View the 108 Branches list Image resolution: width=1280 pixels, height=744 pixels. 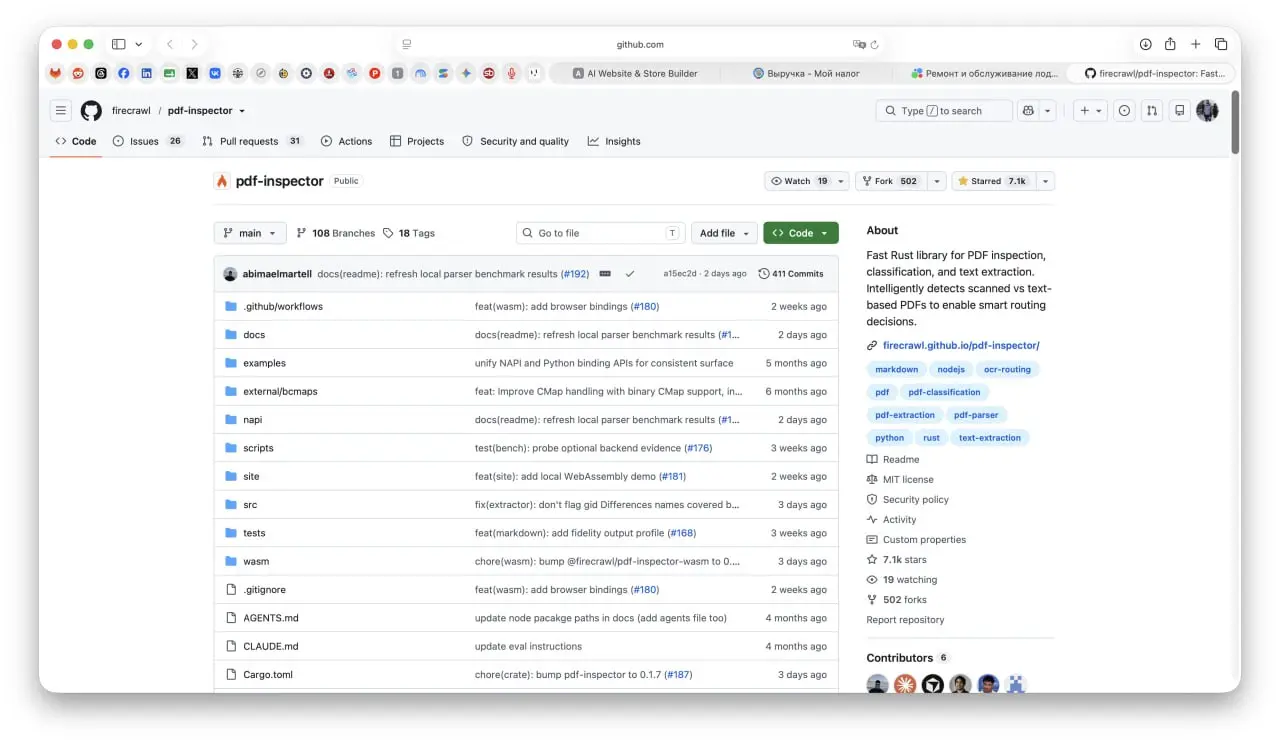336,233
